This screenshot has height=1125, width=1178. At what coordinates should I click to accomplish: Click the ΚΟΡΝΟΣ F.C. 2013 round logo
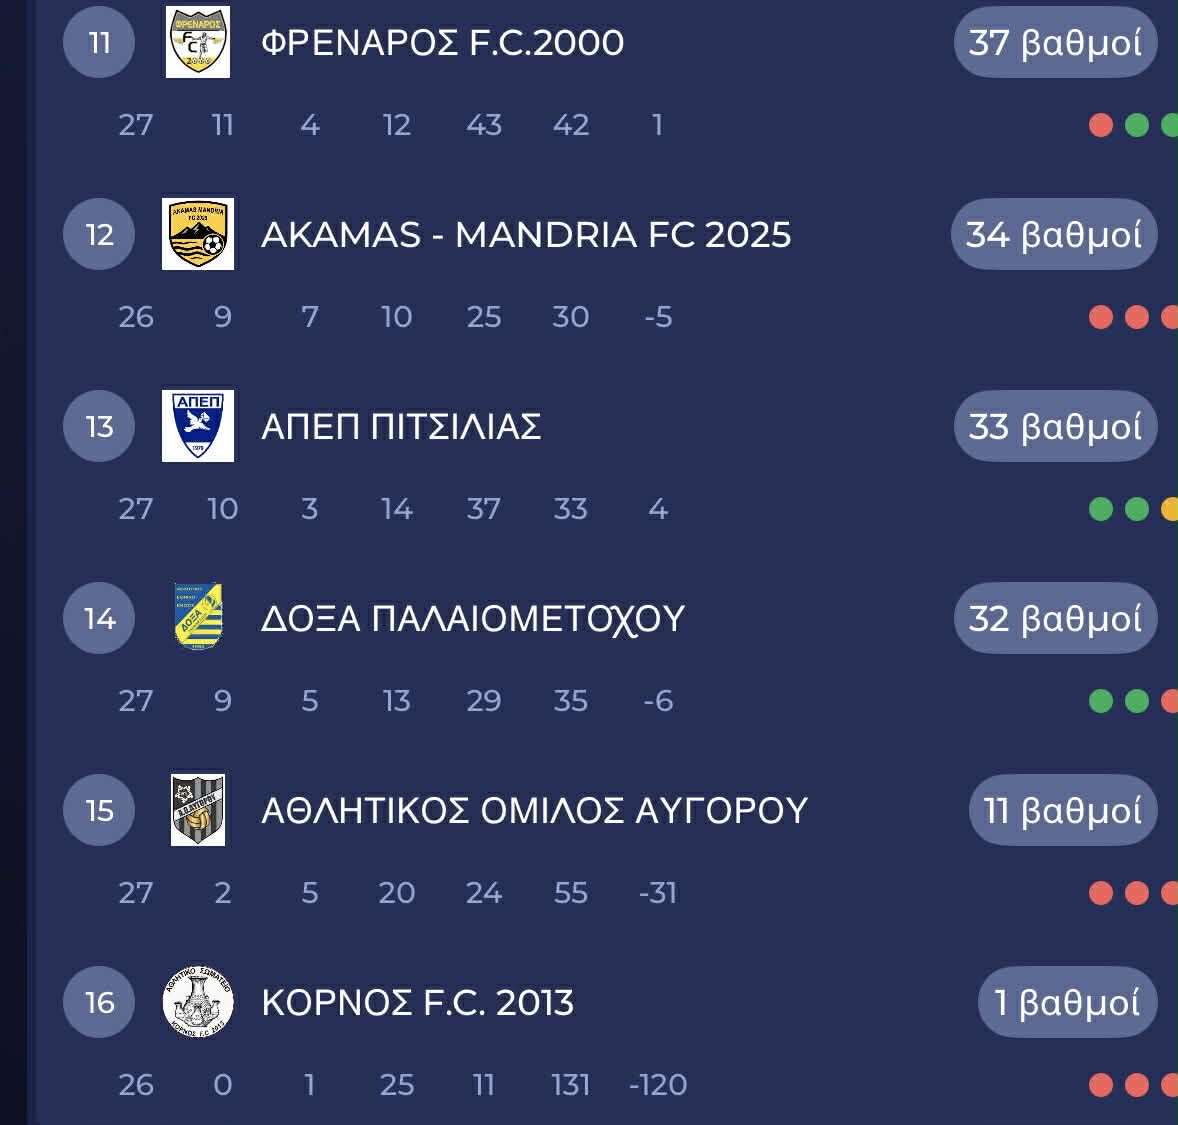point(198,1002)
